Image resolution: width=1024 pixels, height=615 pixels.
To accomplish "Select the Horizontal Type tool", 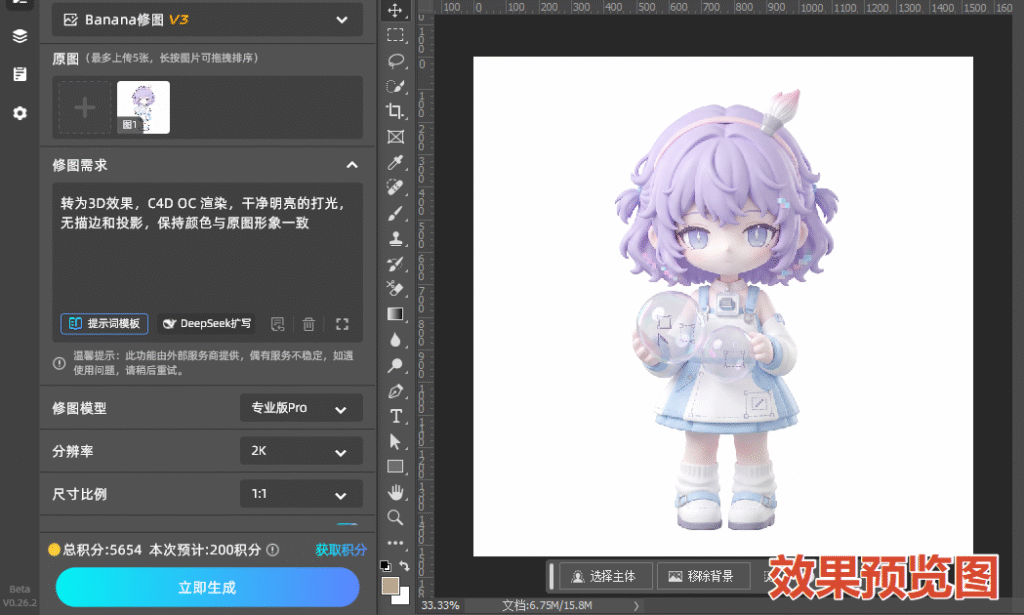I will click(x=395, y=416).
